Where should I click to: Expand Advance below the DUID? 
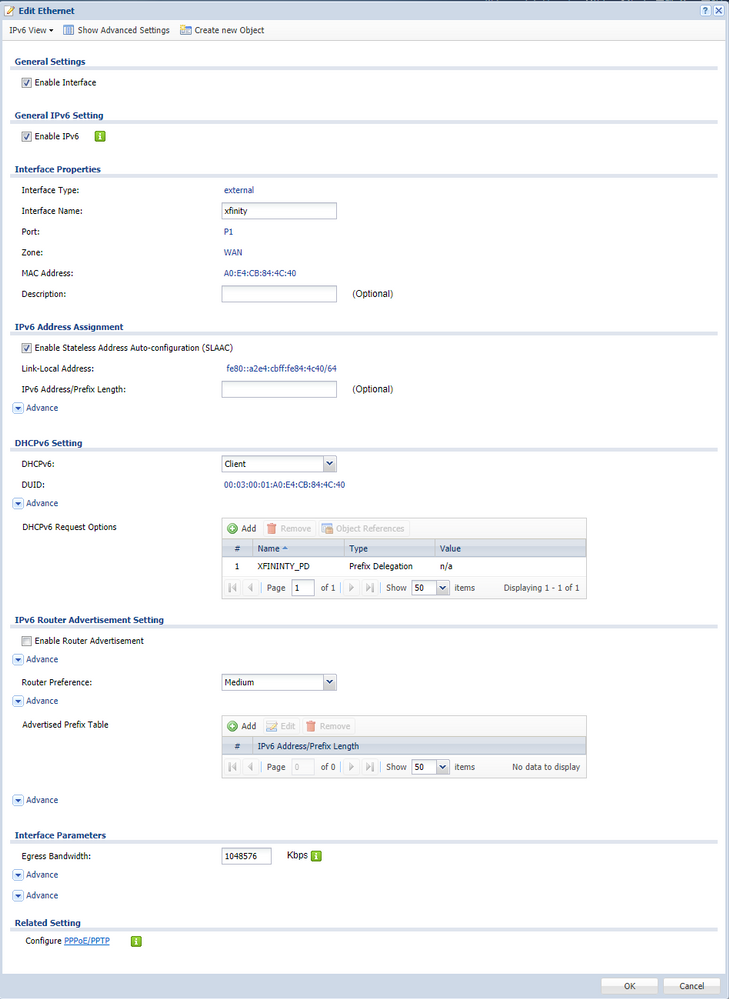pyautogui.click(x=36, y=503)
